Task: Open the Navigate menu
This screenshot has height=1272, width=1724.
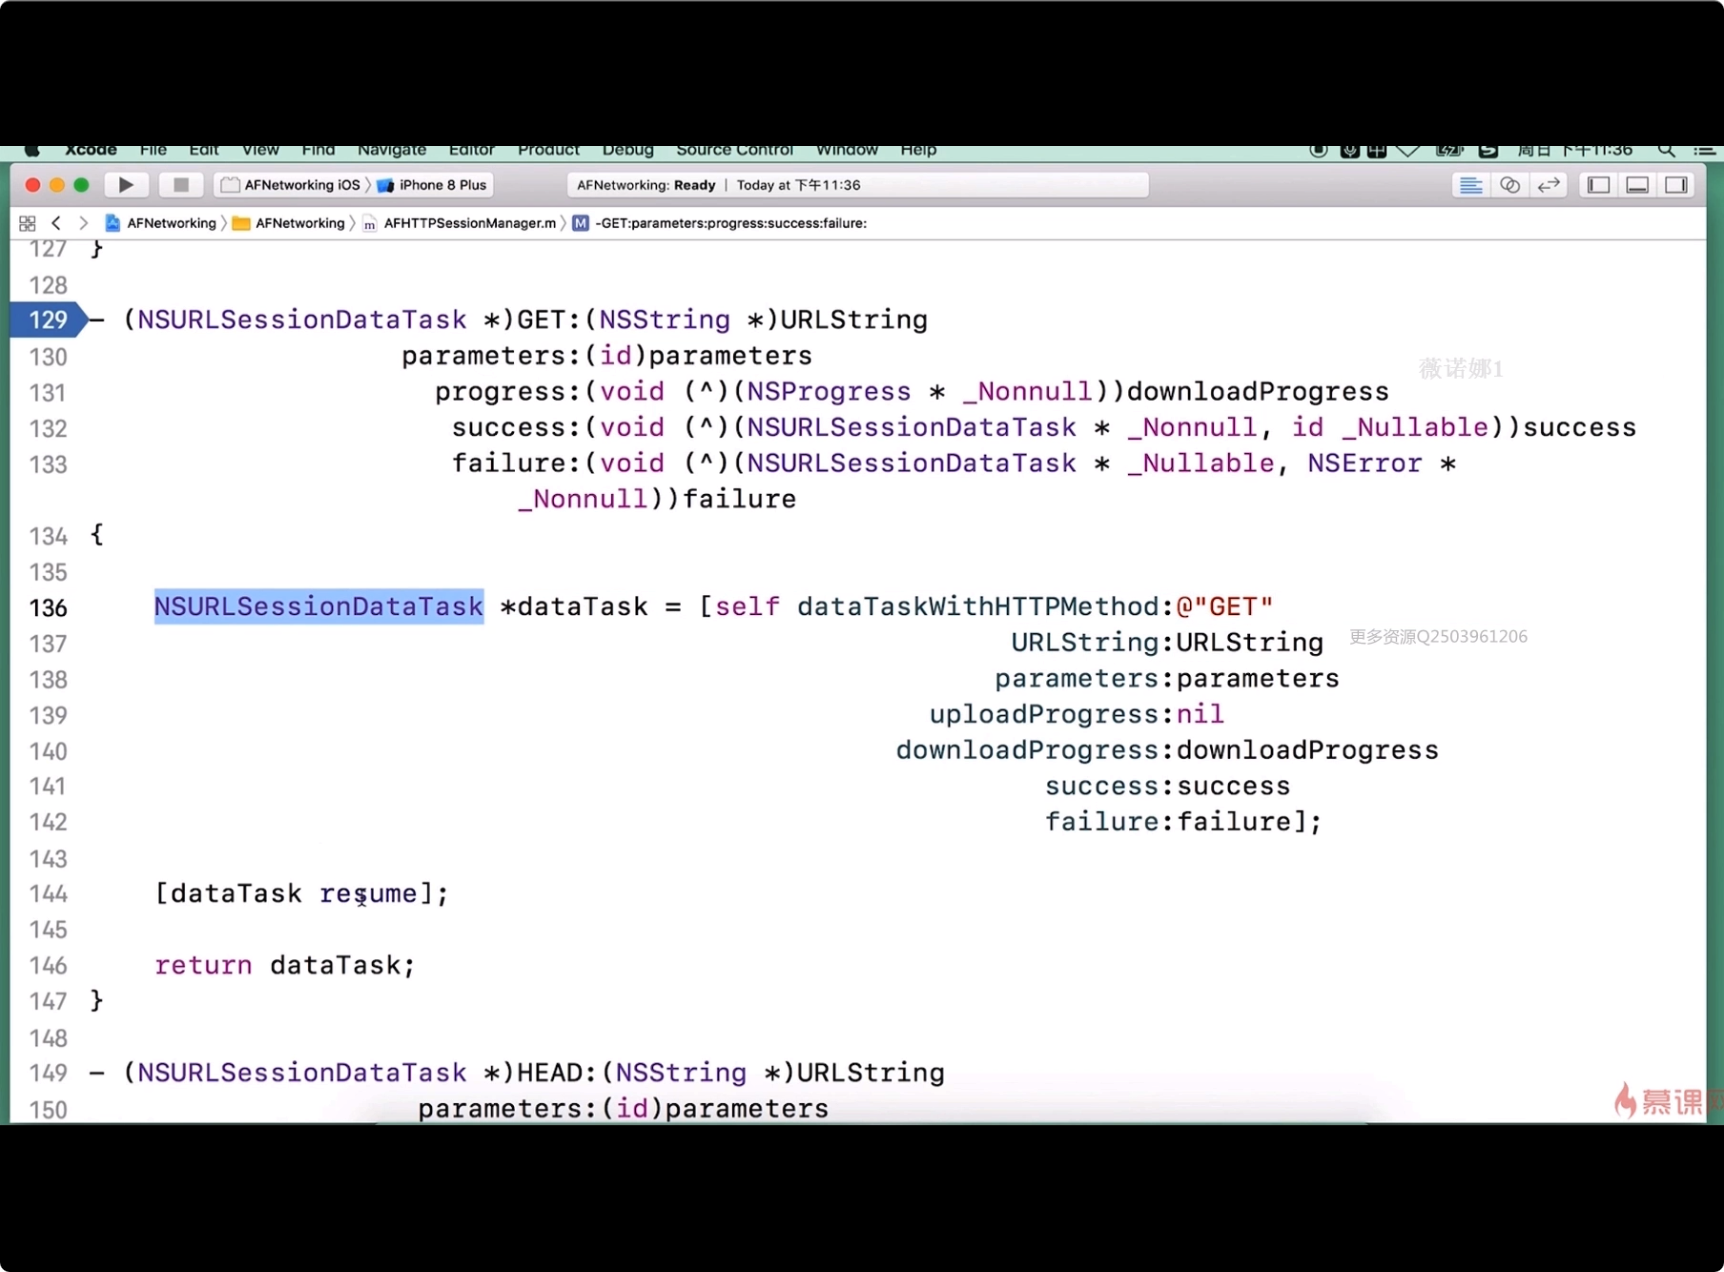Action: tap(392, 150)
